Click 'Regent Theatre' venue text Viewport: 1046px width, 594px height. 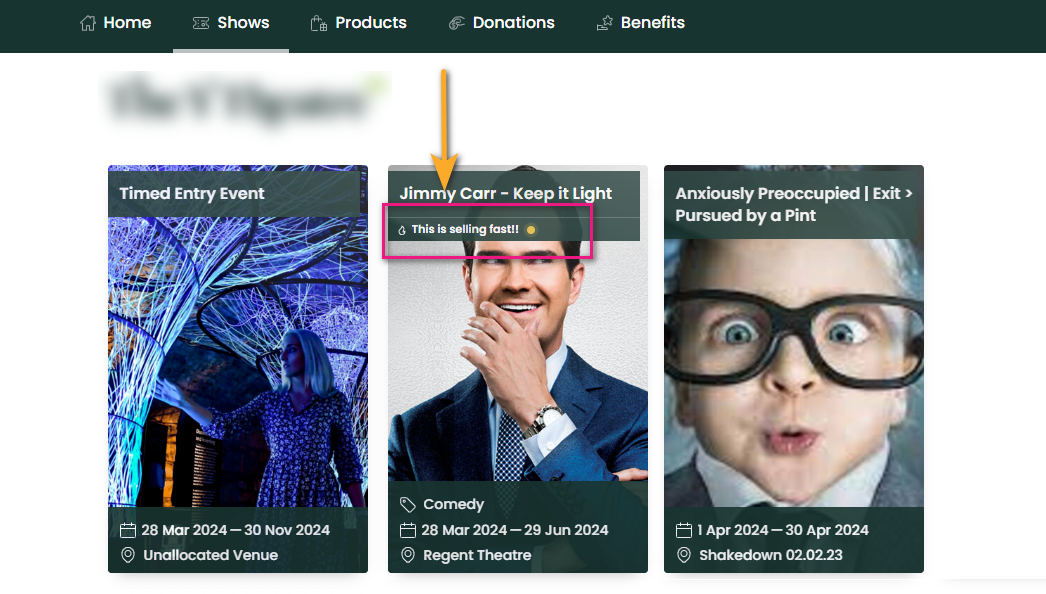coord(477,555)
